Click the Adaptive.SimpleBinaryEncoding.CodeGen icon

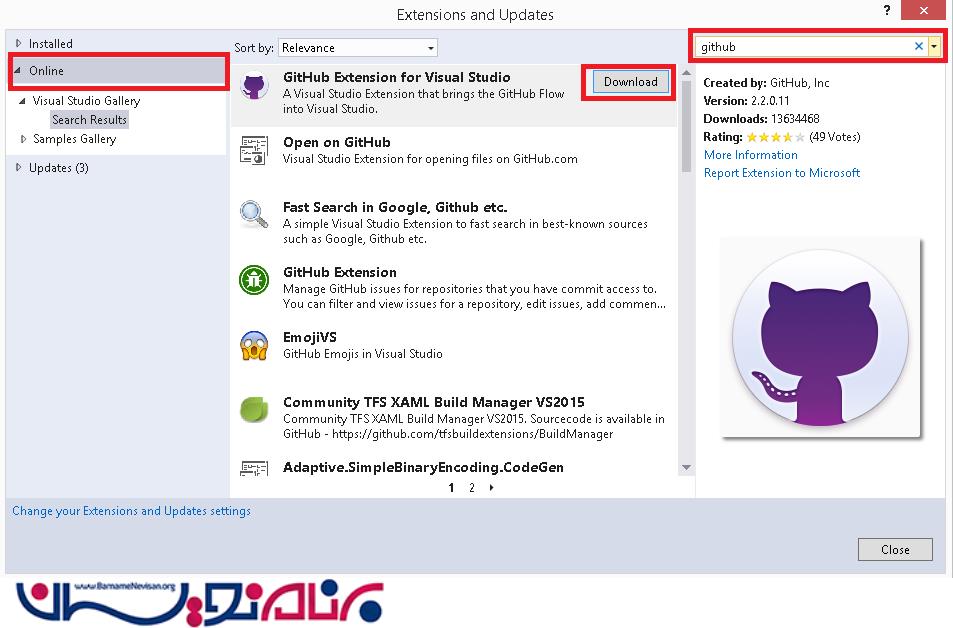coord(254,468)
